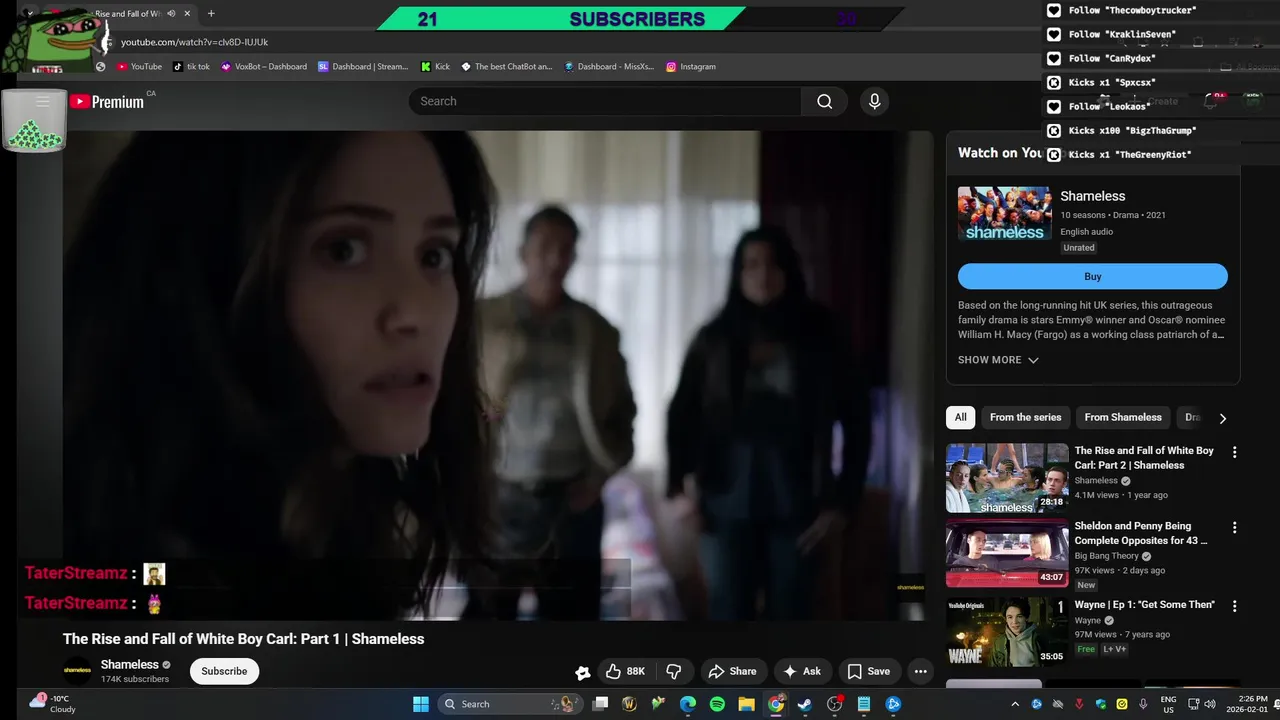Open Wayne Ep 1 Get Some Then title
Viewport: 1280px width, 720px height.
[x=1144, y=604]
